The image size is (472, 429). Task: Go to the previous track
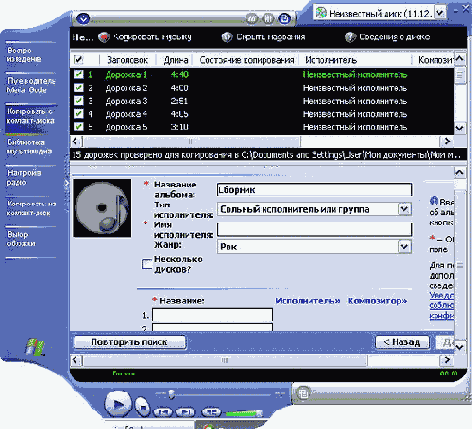click(163, 412)
